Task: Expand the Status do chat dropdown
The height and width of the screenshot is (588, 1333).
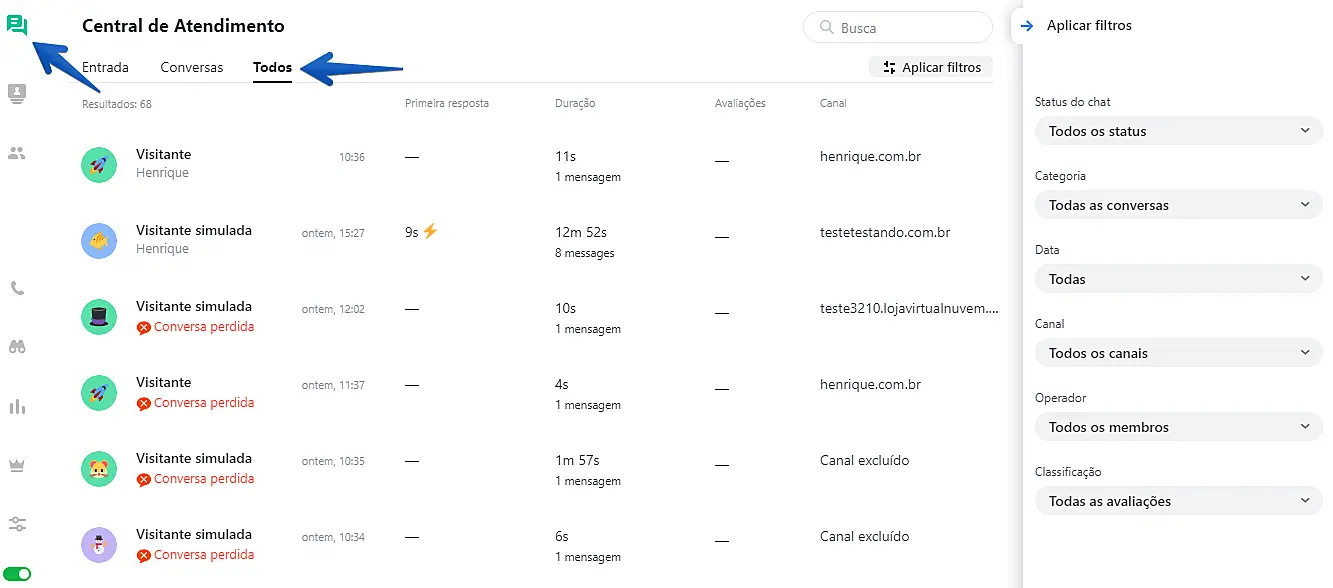Action: point(1178,131)
